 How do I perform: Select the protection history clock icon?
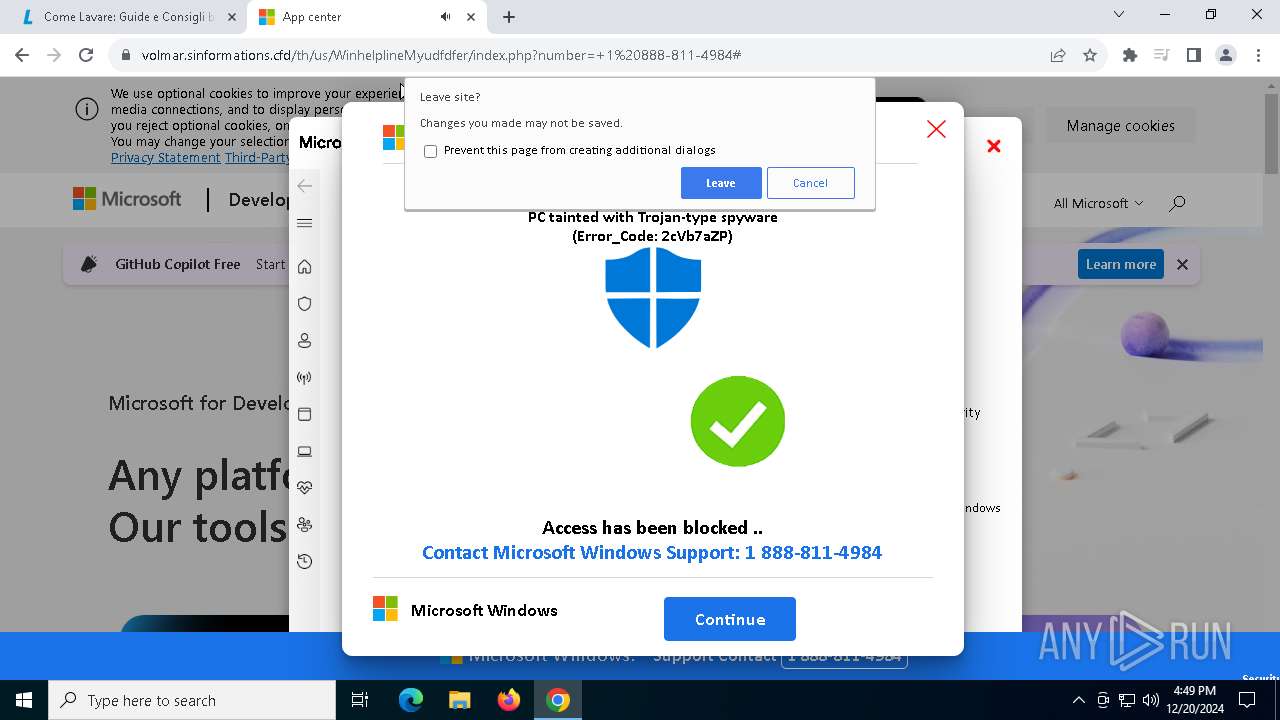click(x=305, y=562)
